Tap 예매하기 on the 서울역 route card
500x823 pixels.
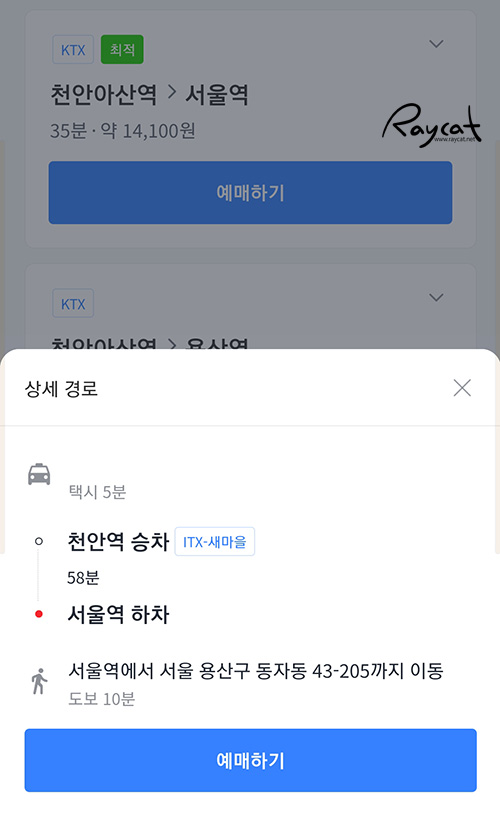click(250, 193)
